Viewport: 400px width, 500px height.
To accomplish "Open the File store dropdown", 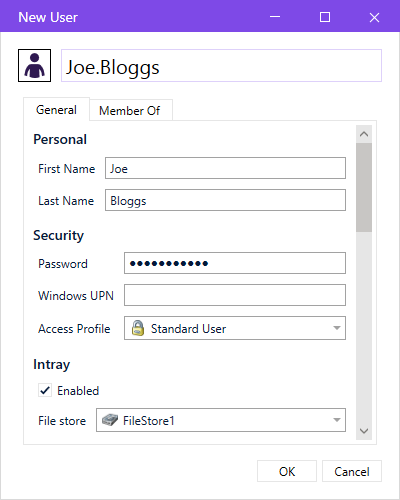I will [221, 420].
